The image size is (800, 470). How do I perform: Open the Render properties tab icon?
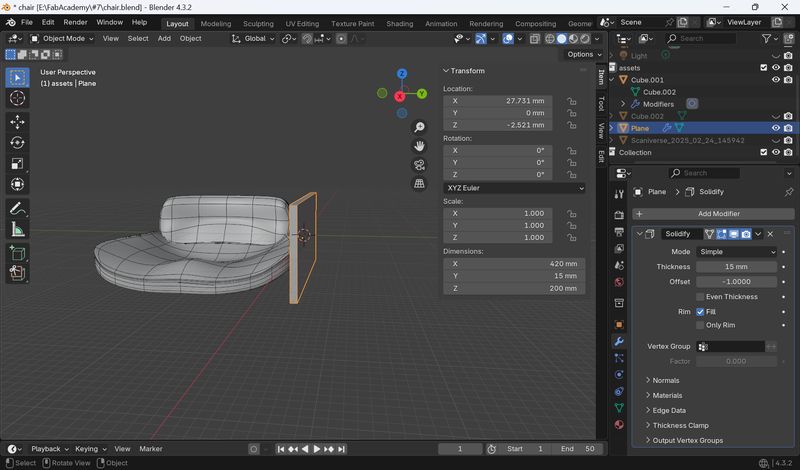pyautogui.click(x=619, y=215)
